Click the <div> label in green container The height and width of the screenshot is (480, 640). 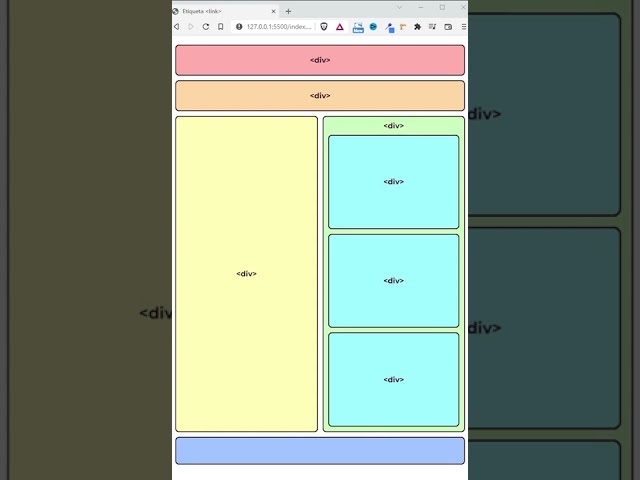tap(393, 126)
